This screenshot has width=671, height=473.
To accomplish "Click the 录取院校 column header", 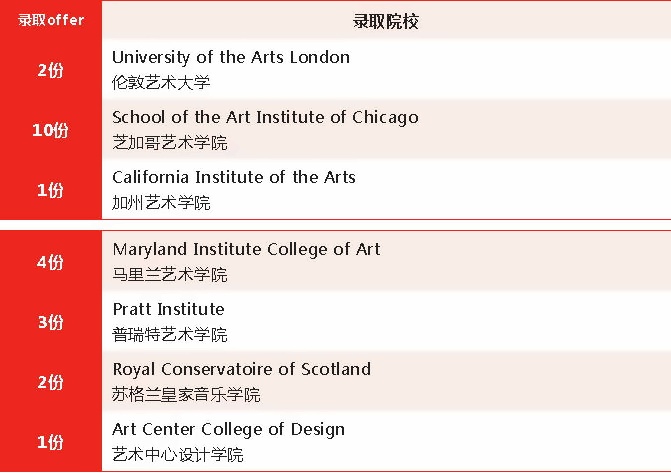I will click(x=386, y=21).
